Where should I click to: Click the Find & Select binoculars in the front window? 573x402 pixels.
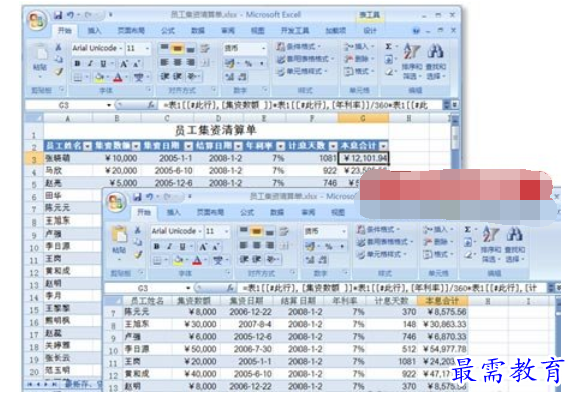coord(515,234)
